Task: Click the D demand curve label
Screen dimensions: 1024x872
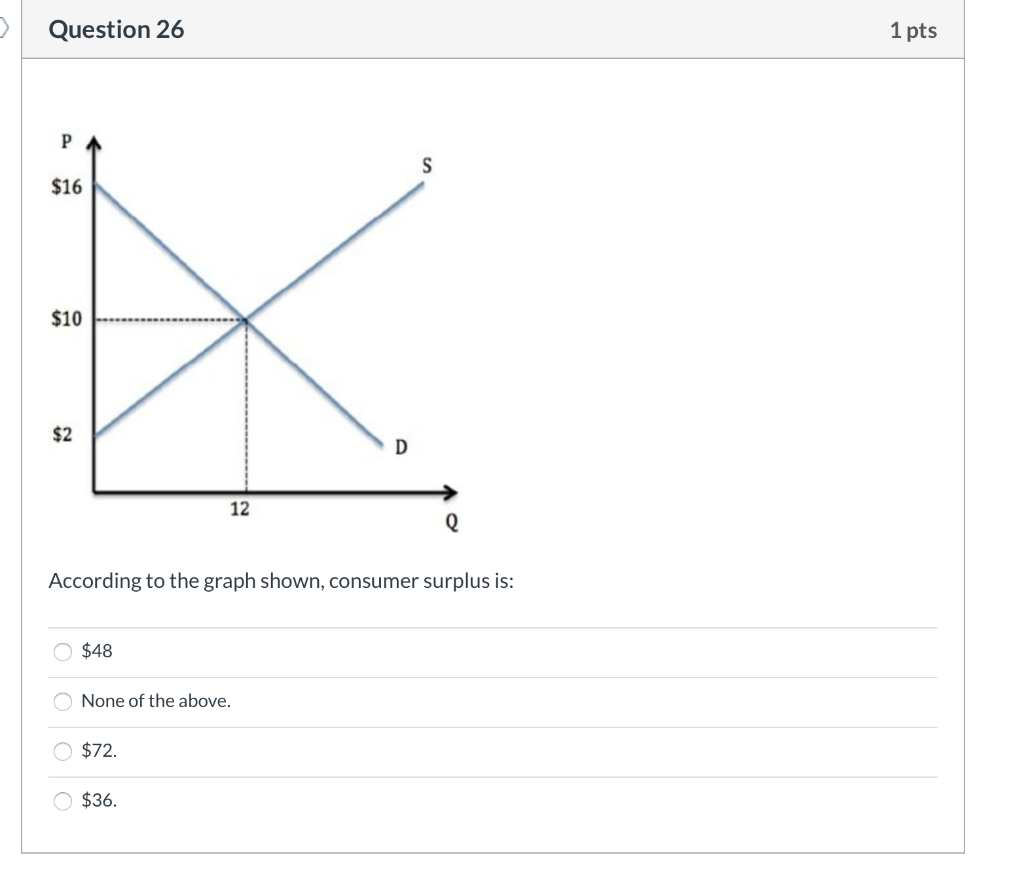Action: point(401,447)
